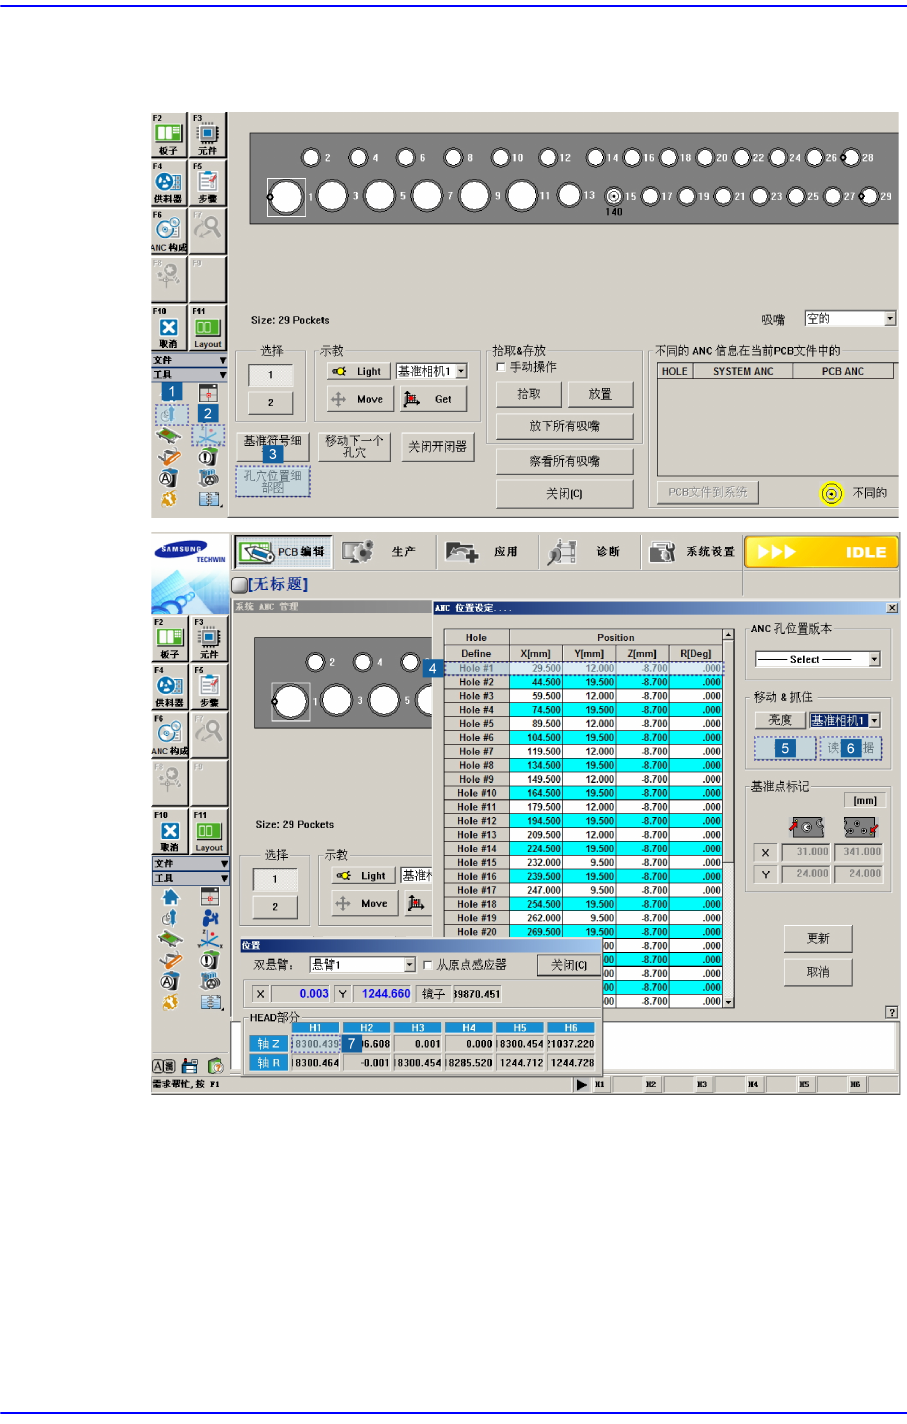Open 基准相机1 dropdown in 移动&抓住 group
Image resolution: width=907 pixels, height=1424 pixels.
[x=845, y=720]
